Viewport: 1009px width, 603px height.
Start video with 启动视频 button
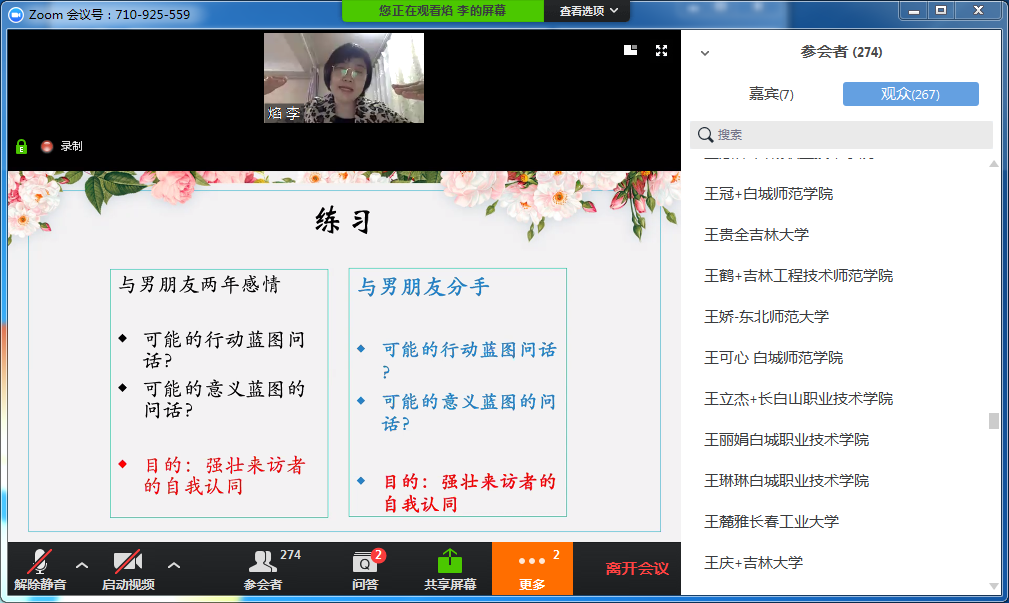(128, 569)
